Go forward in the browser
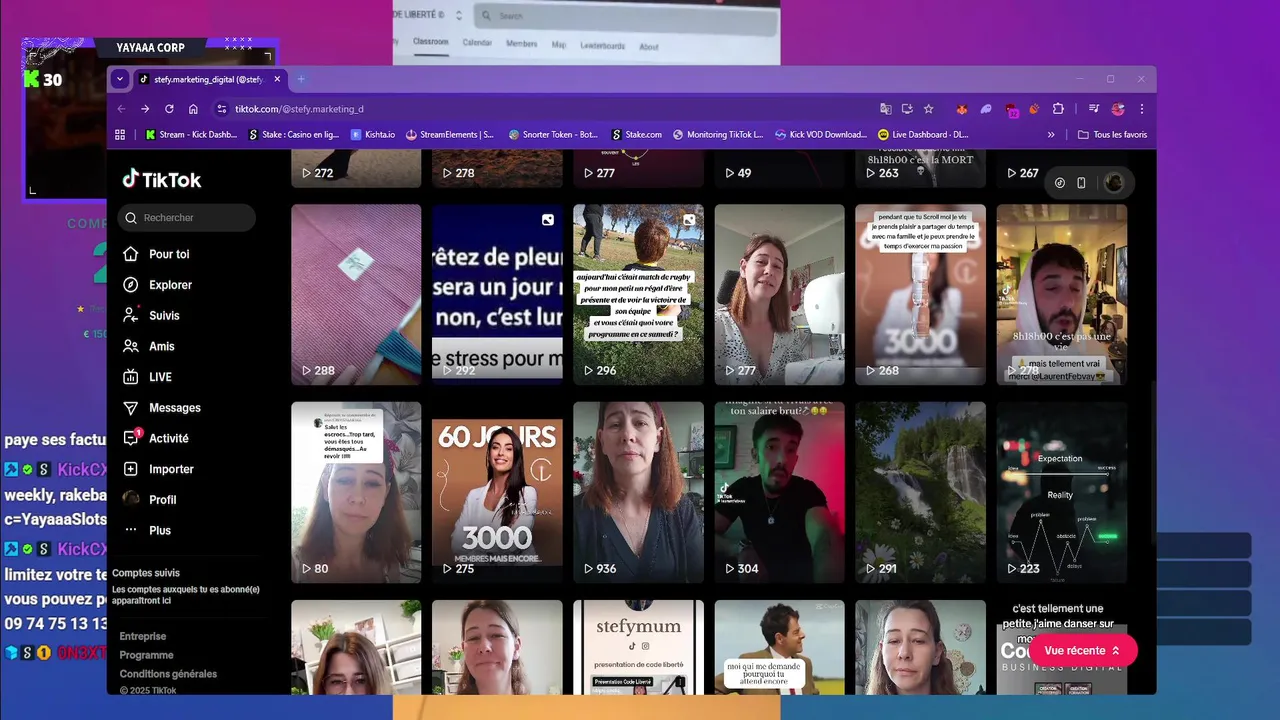 (145, 109)
